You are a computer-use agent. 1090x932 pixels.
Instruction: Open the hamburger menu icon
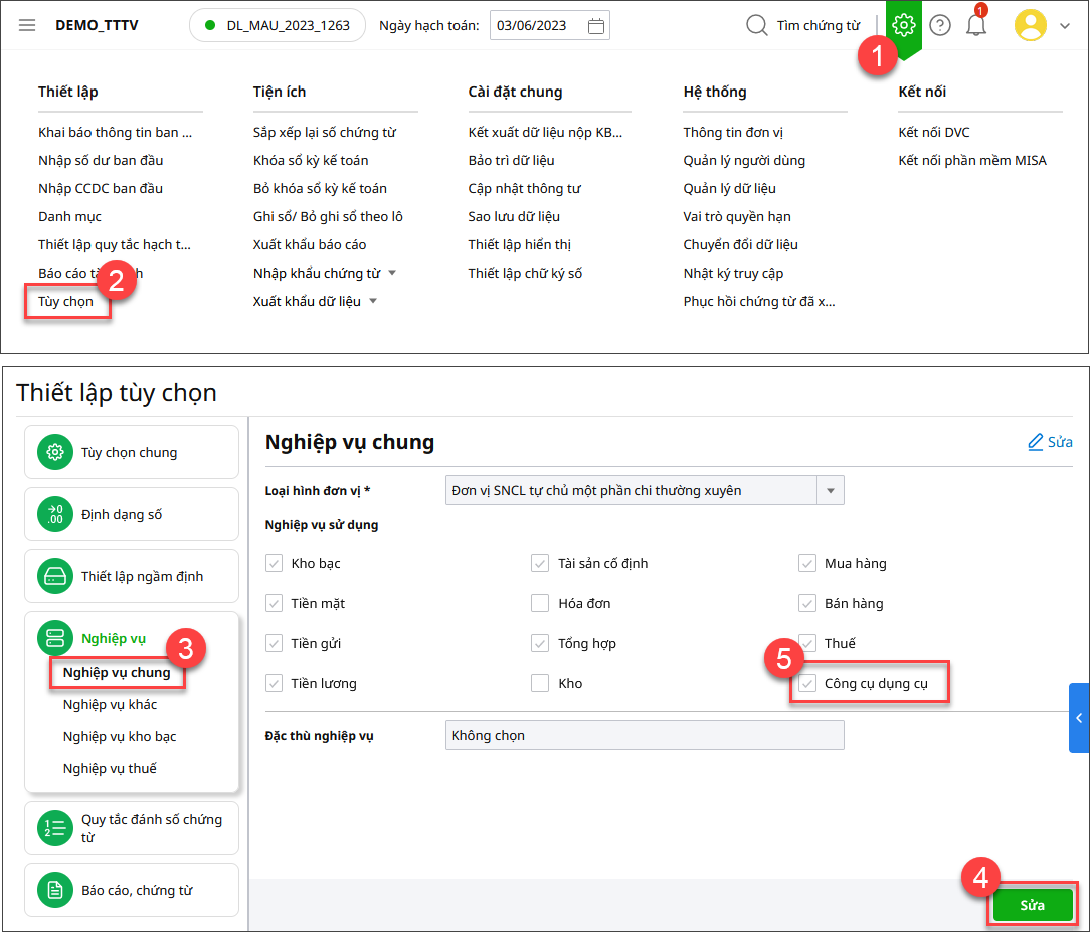(x=27, y=26)
